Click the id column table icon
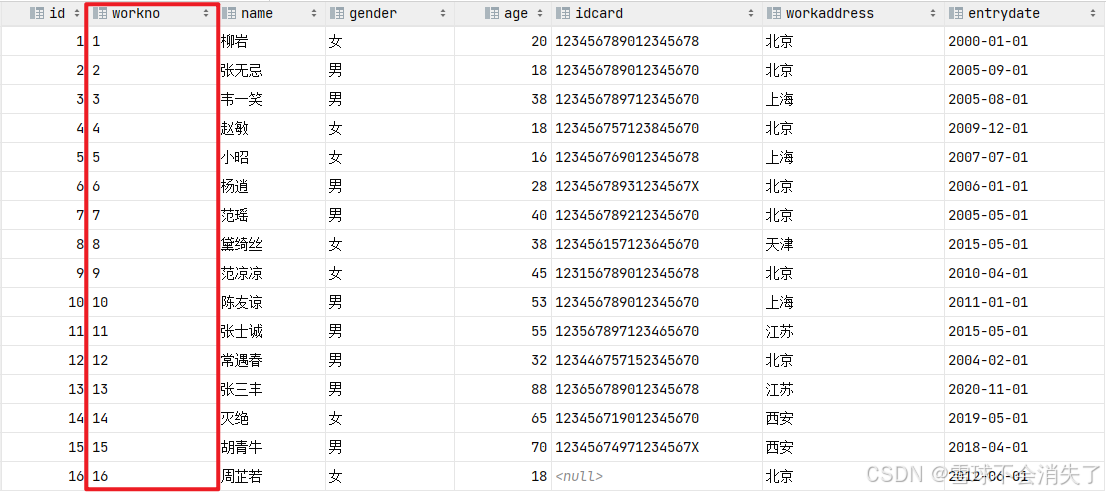This screenshot has width=1106, height=494. pos(37,13)
